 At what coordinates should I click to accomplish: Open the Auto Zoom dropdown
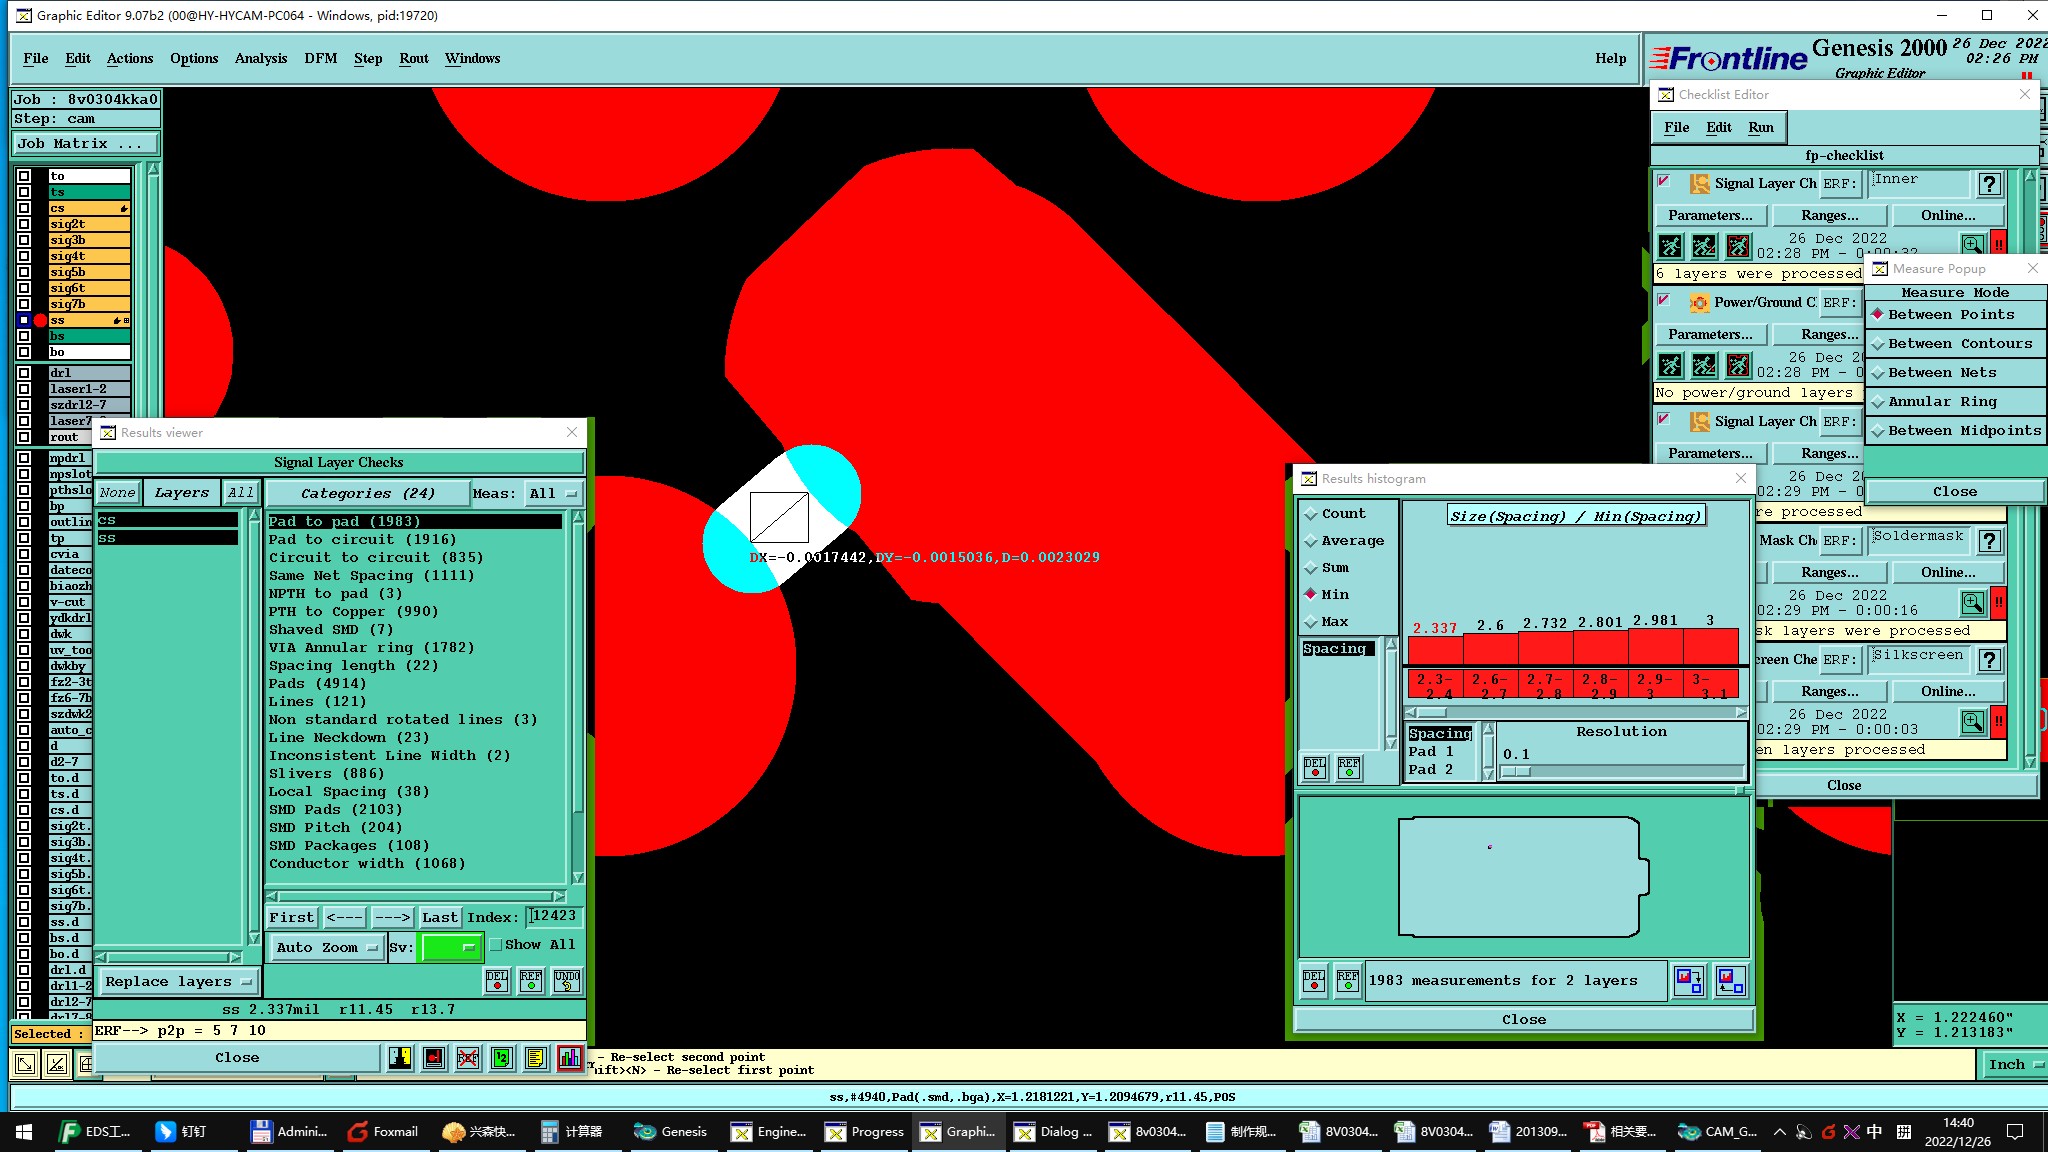[326, 947]
